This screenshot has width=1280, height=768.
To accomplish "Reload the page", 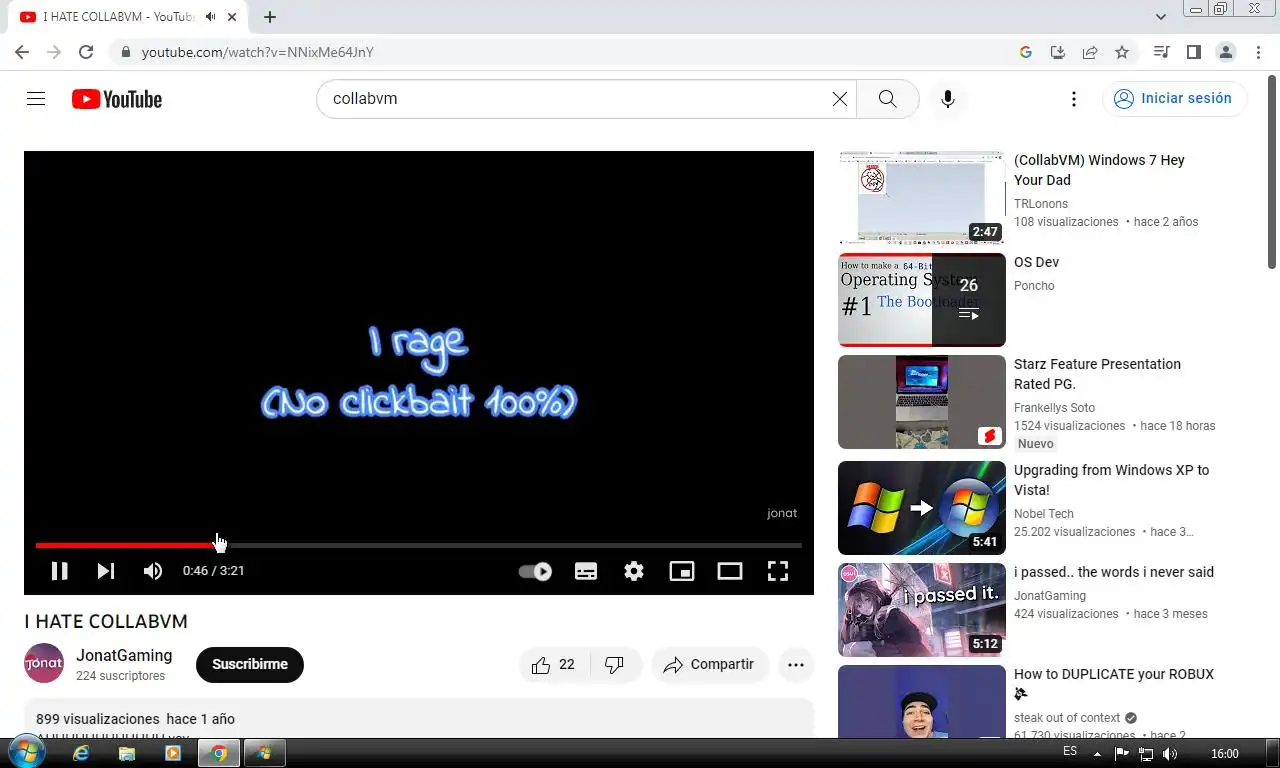I will pos(86,52).
